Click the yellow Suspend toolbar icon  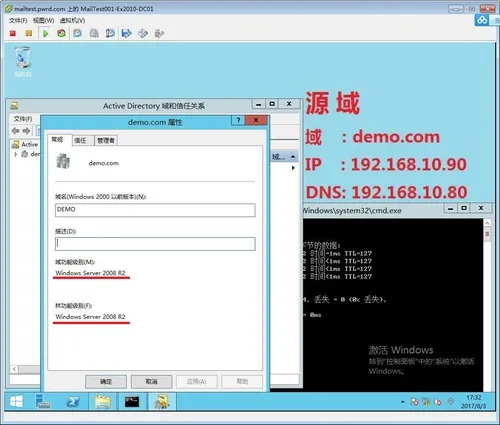click(29, 33)
